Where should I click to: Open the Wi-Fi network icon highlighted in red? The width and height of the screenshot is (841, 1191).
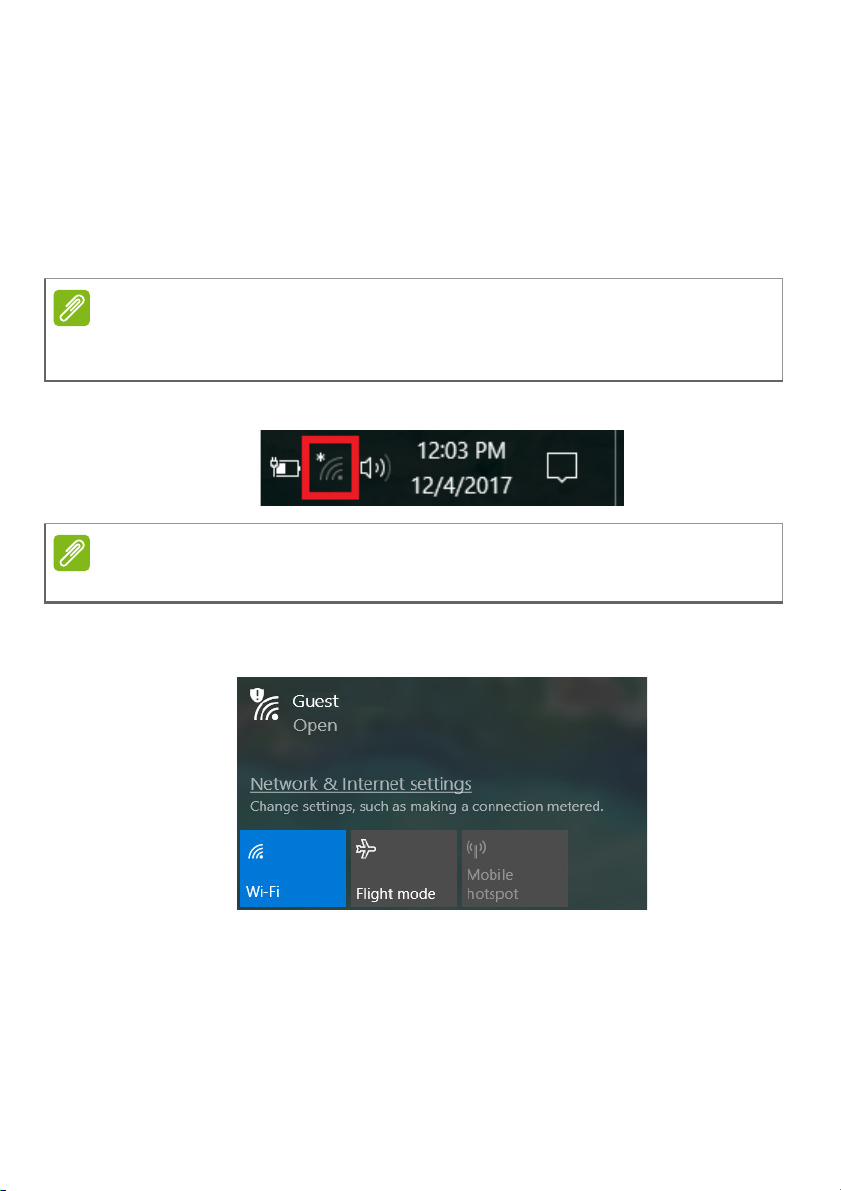(x=330, y=468)
